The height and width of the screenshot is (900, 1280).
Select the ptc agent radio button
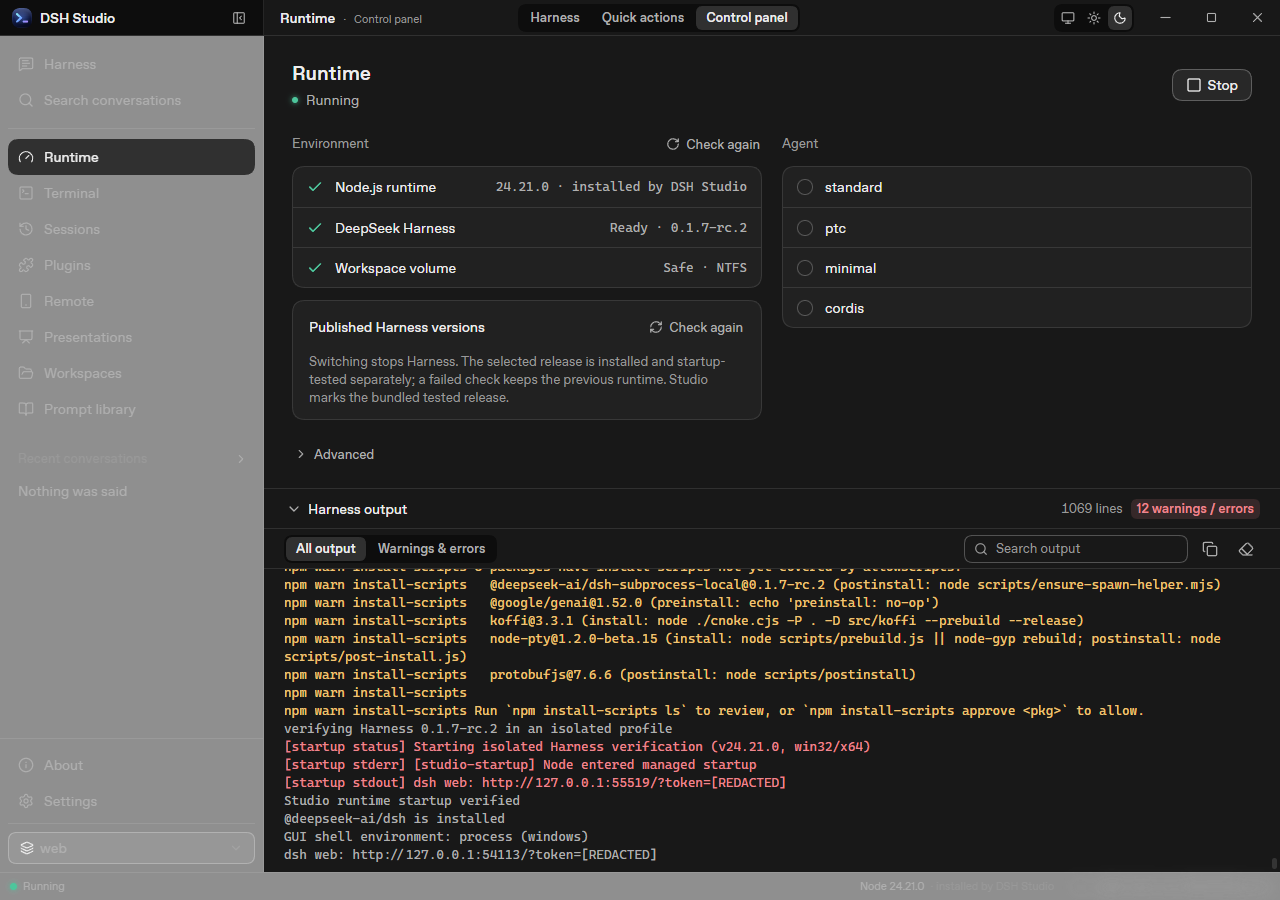[x=805, y=228]
